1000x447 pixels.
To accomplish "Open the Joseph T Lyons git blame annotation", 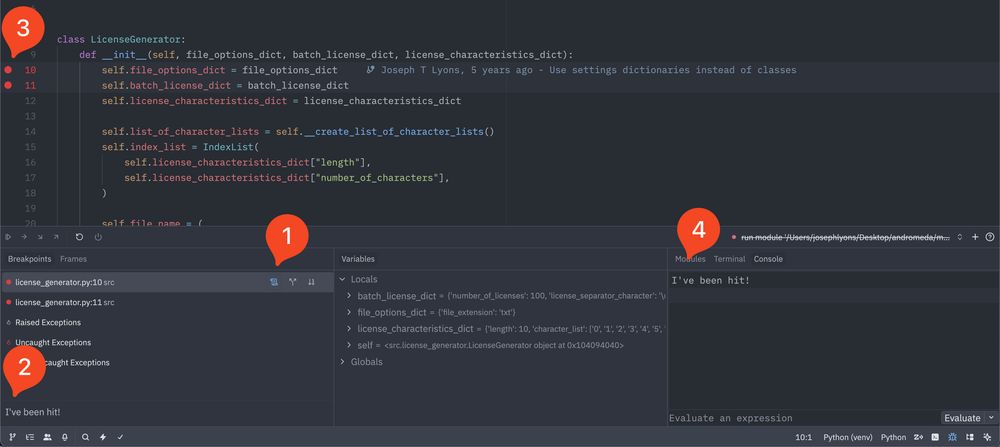I will [582, 70].
